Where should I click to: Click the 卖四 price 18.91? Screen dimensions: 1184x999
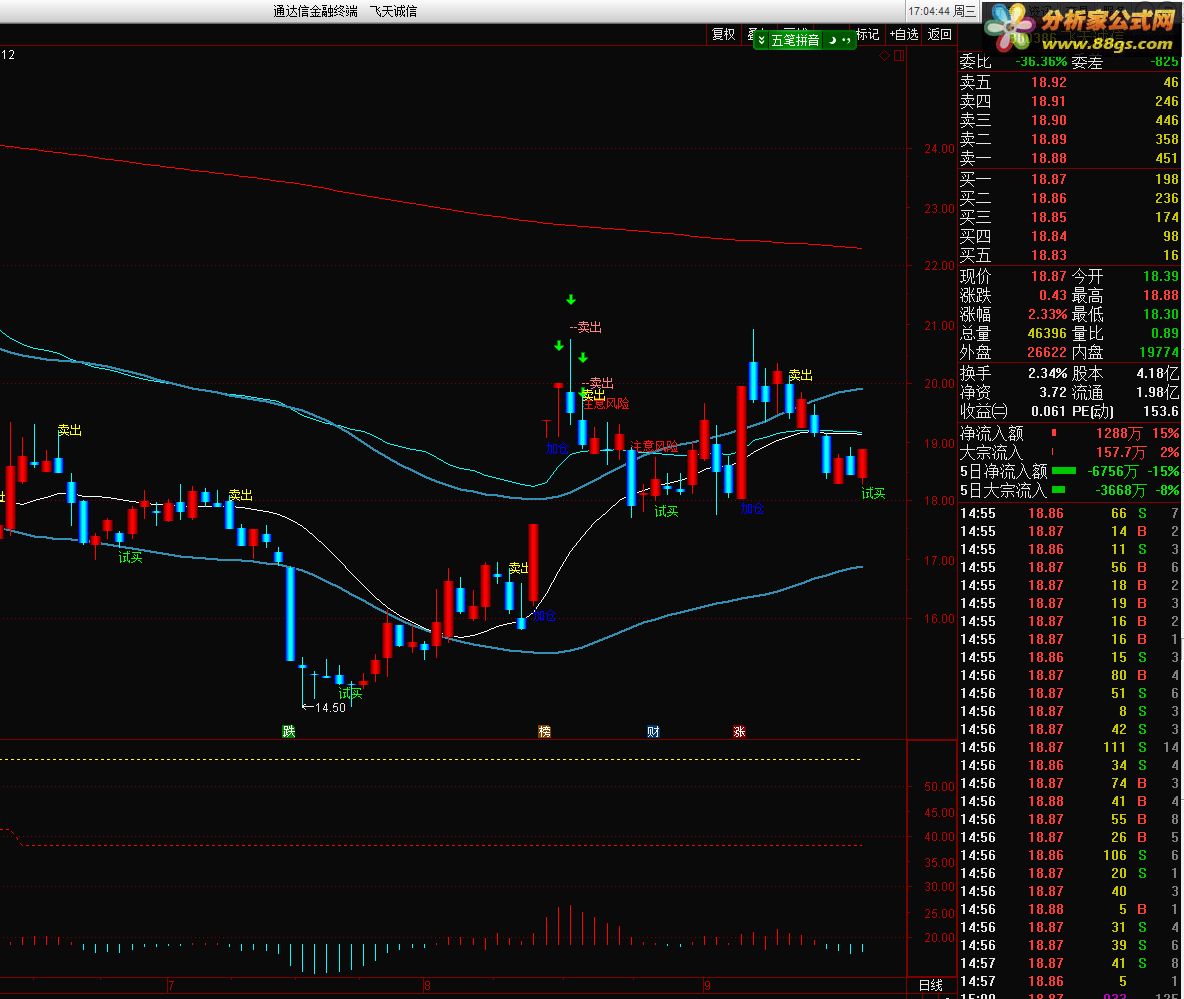[1049, 101]
